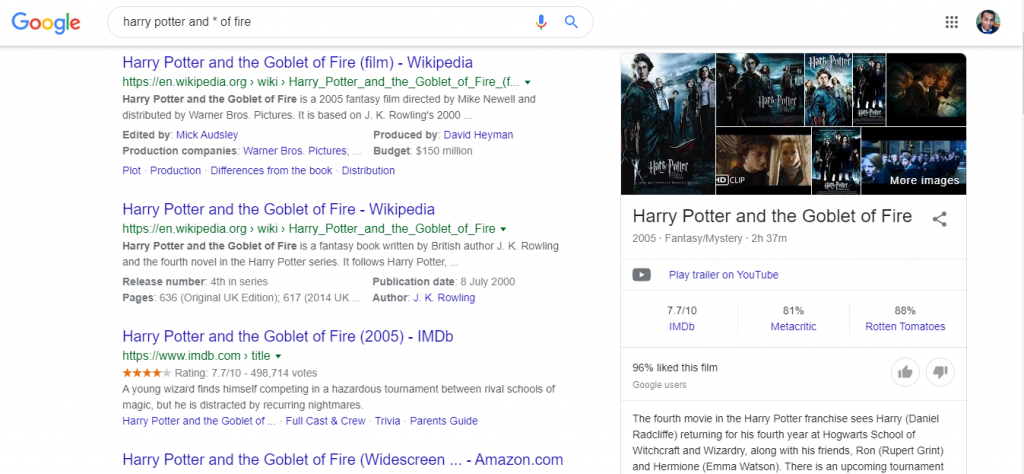Click Play trailer on YouTube link
1024x474 pixels.
pyautogui.click(x=724, y=275)
